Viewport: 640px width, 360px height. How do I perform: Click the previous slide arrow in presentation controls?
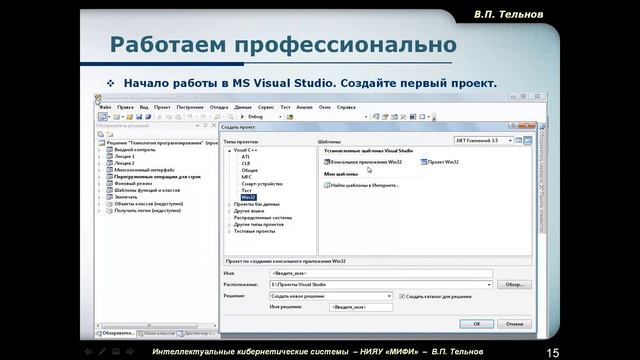88,351
